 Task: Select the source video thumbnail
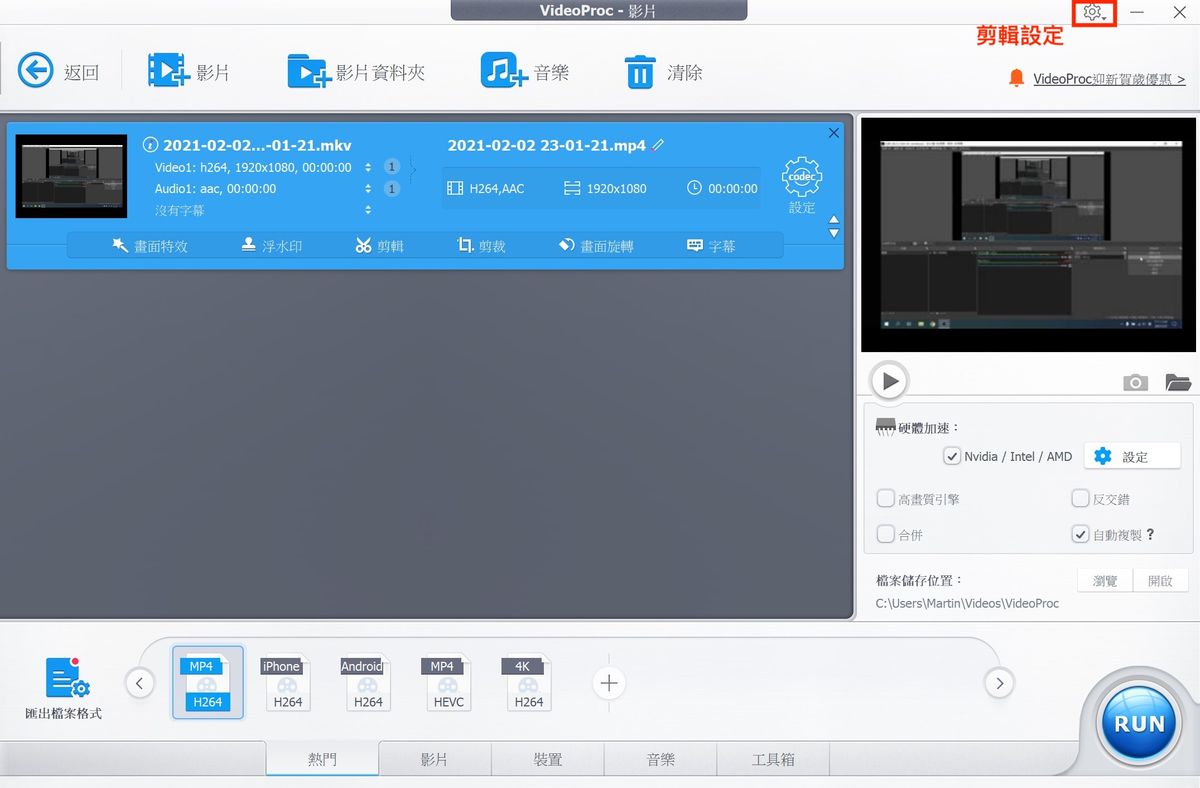click(71, 176)
